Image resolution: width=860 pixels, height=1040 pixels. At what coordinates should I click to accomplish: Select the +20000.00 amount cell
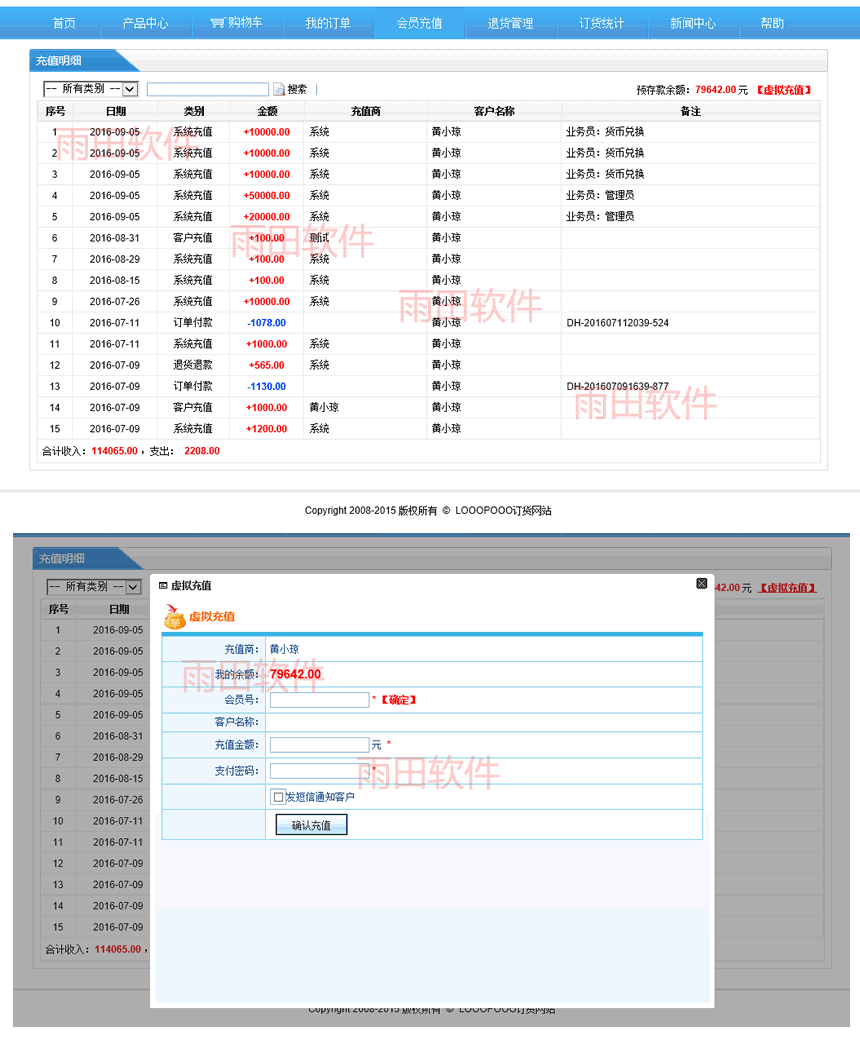pyautogui.click(x=267, y=217)
